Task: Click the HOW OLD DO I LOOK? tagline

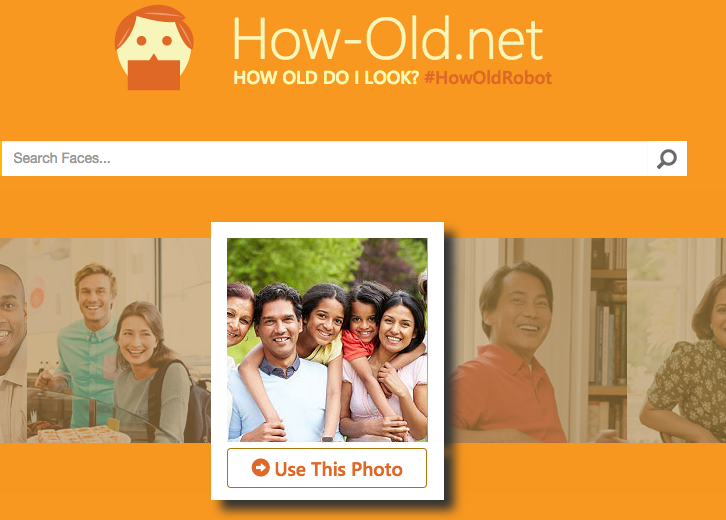Action: (x=326, y=78)
